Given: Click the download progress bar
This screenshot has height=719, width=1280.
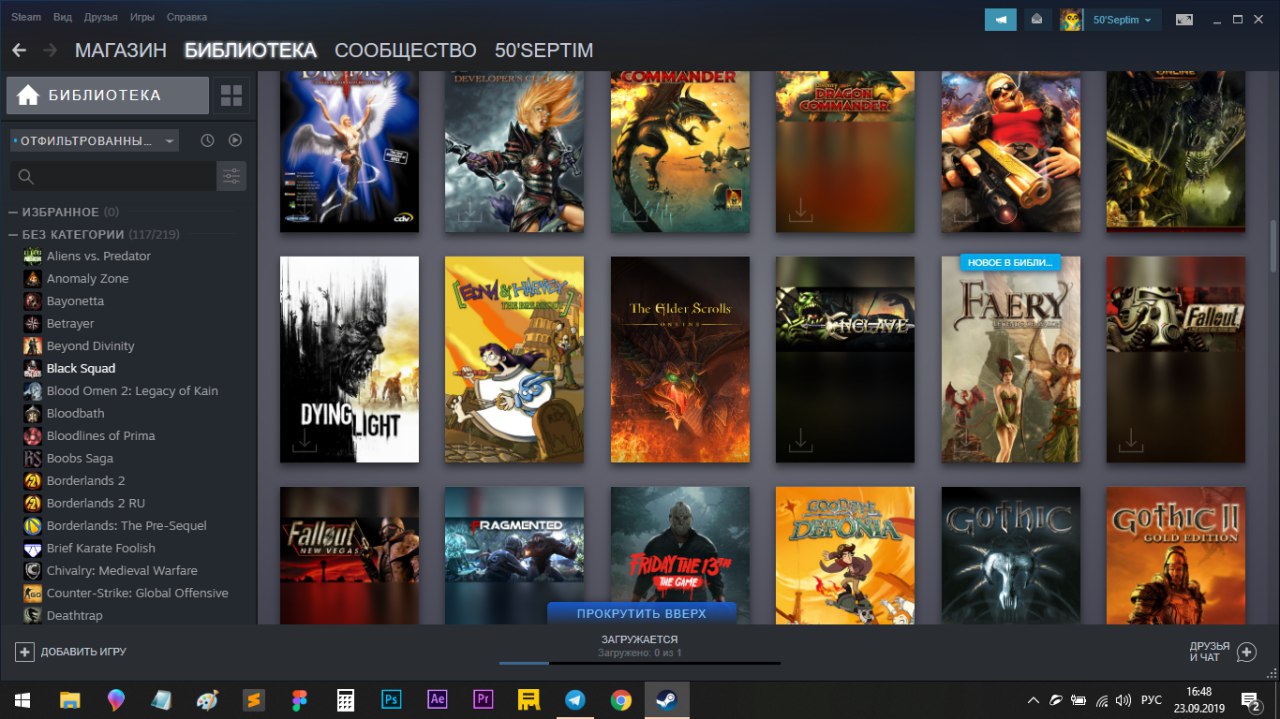Looking at the screenshot, I should click(x=640, y=663).
